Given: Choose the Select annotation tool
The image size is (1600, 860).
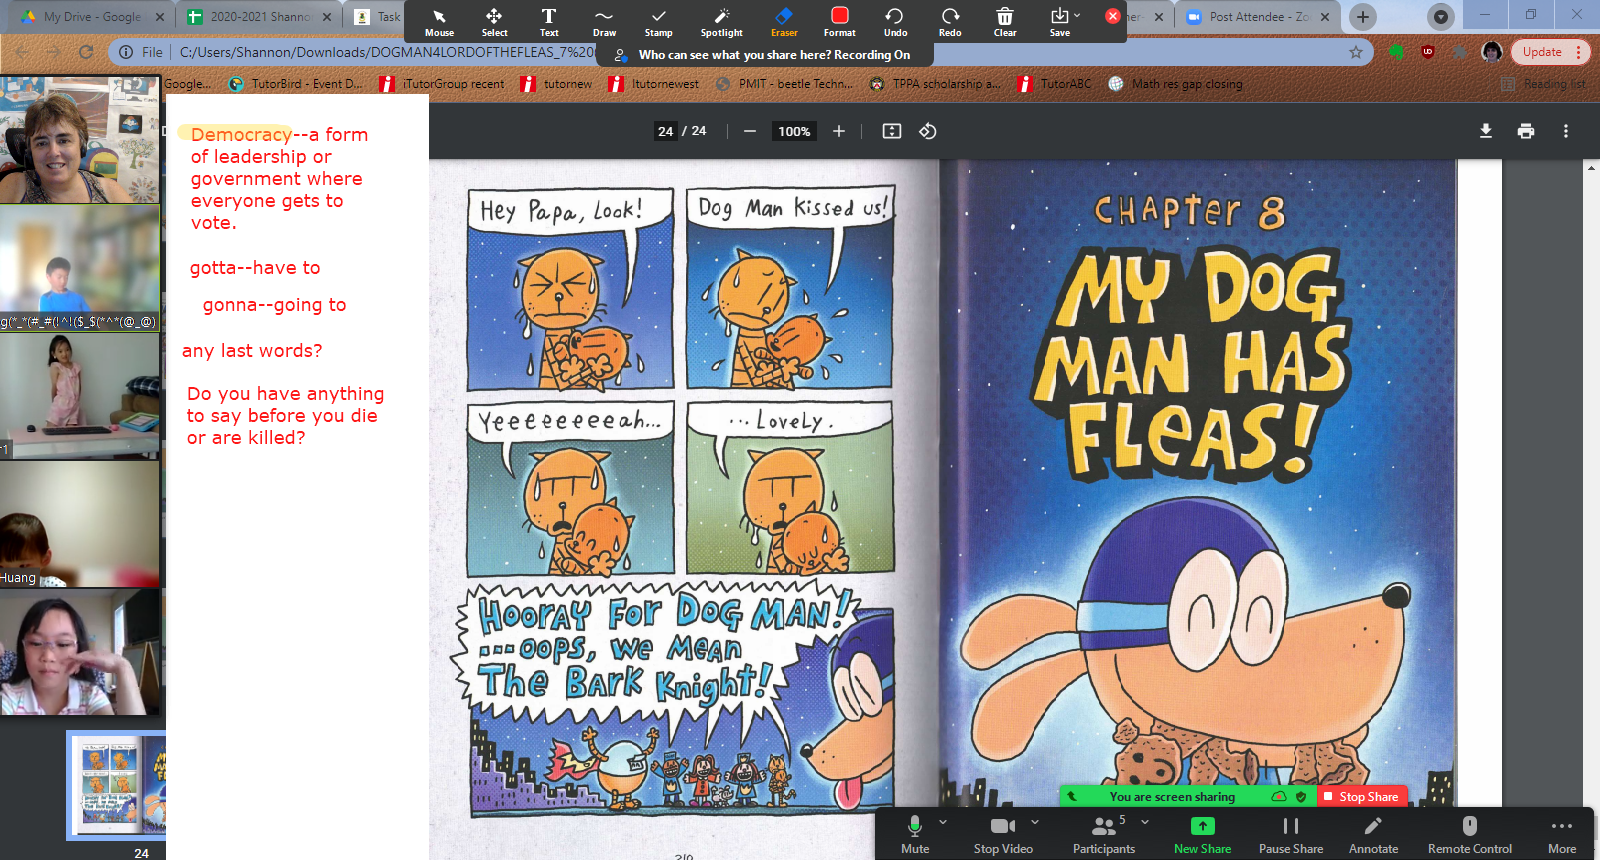Looking at the screenshot, I should click(x=494, y=21).
